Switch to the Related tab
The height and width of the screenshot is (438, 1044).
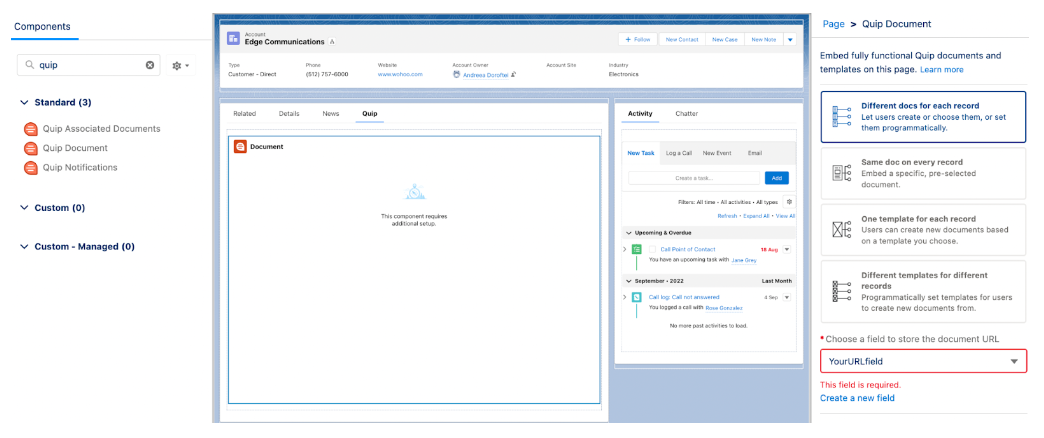coord(244,114)
